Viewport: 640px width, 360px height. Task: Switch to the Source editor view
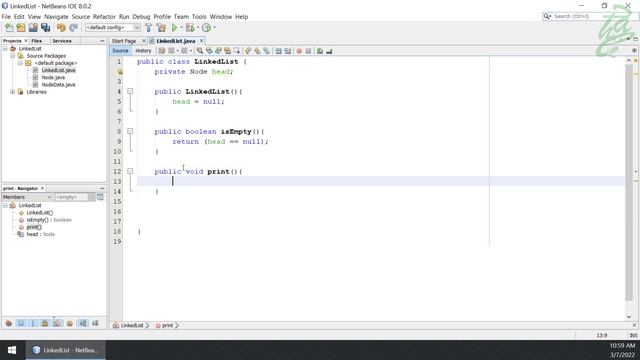120,51
